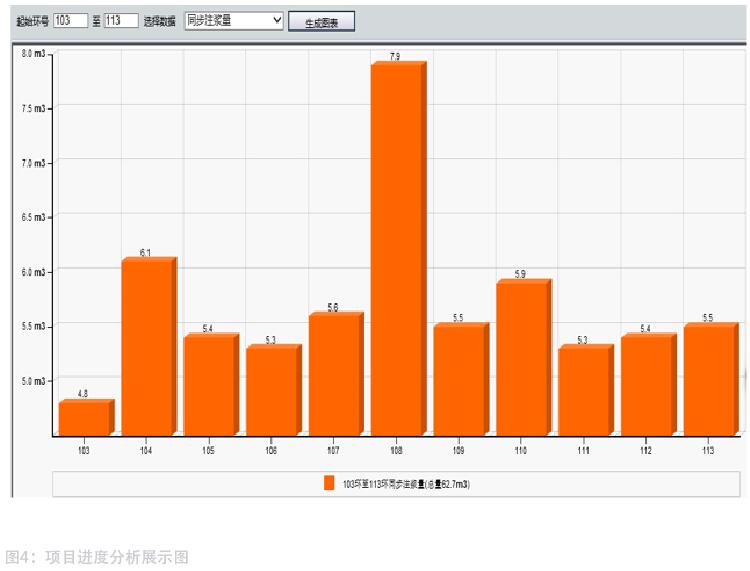Viewport: 750px width, 571px height.
Task: Click the bar for ring 113
Action: [x=708, y=380]
